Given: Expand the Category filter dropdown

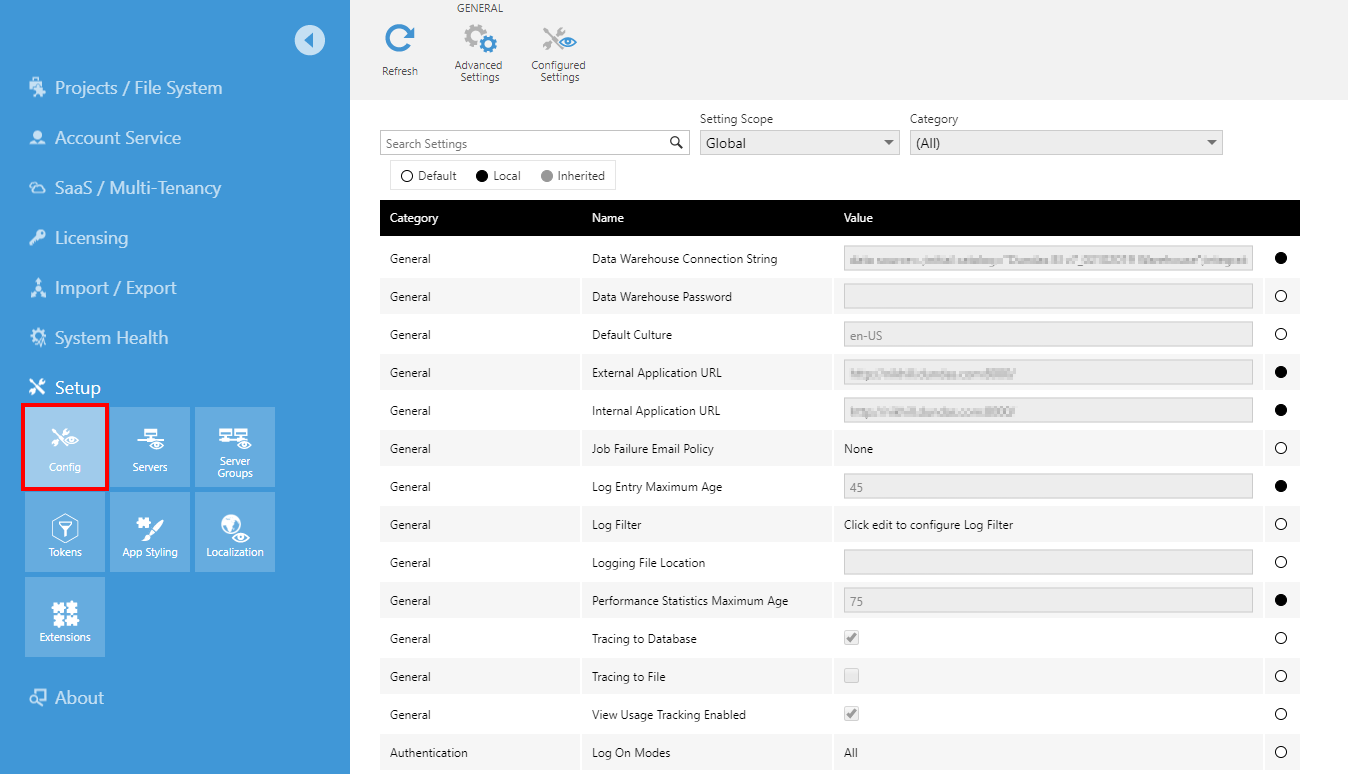Looking at the screenshot, I should click(x=1065, y=143).
